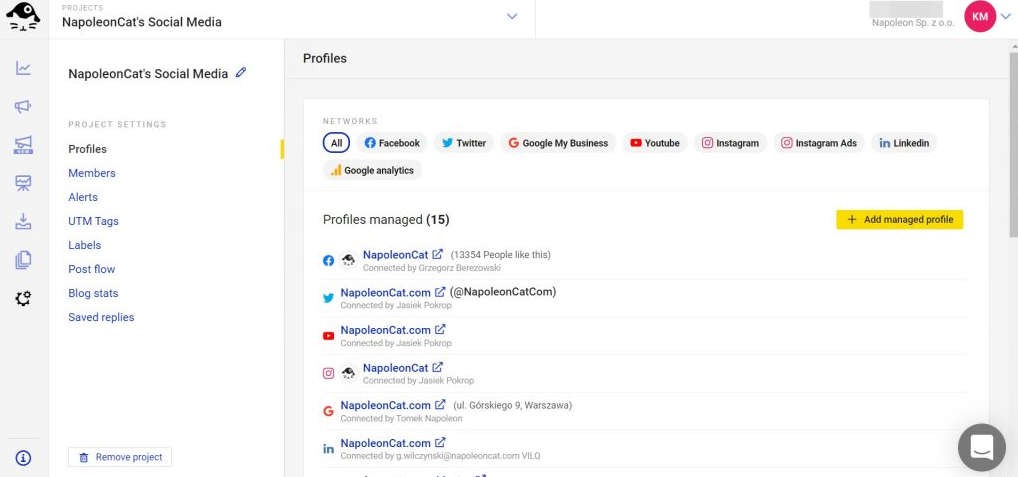
Task: Click "Connected by Tomek Napoleon" text
Action: (x=401, y=418)
